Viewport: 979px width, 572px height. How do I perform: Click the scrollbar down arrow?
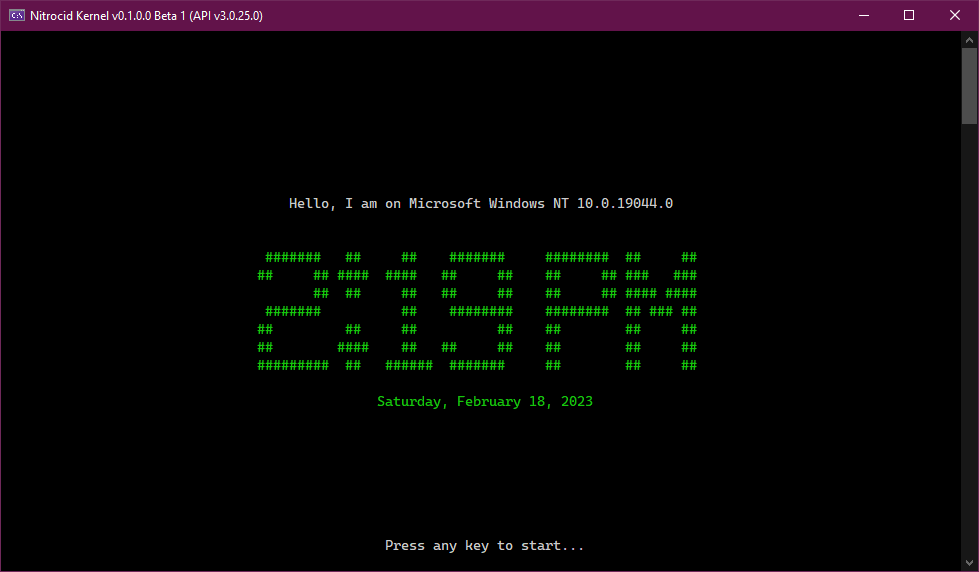click(x=970, y=563)
